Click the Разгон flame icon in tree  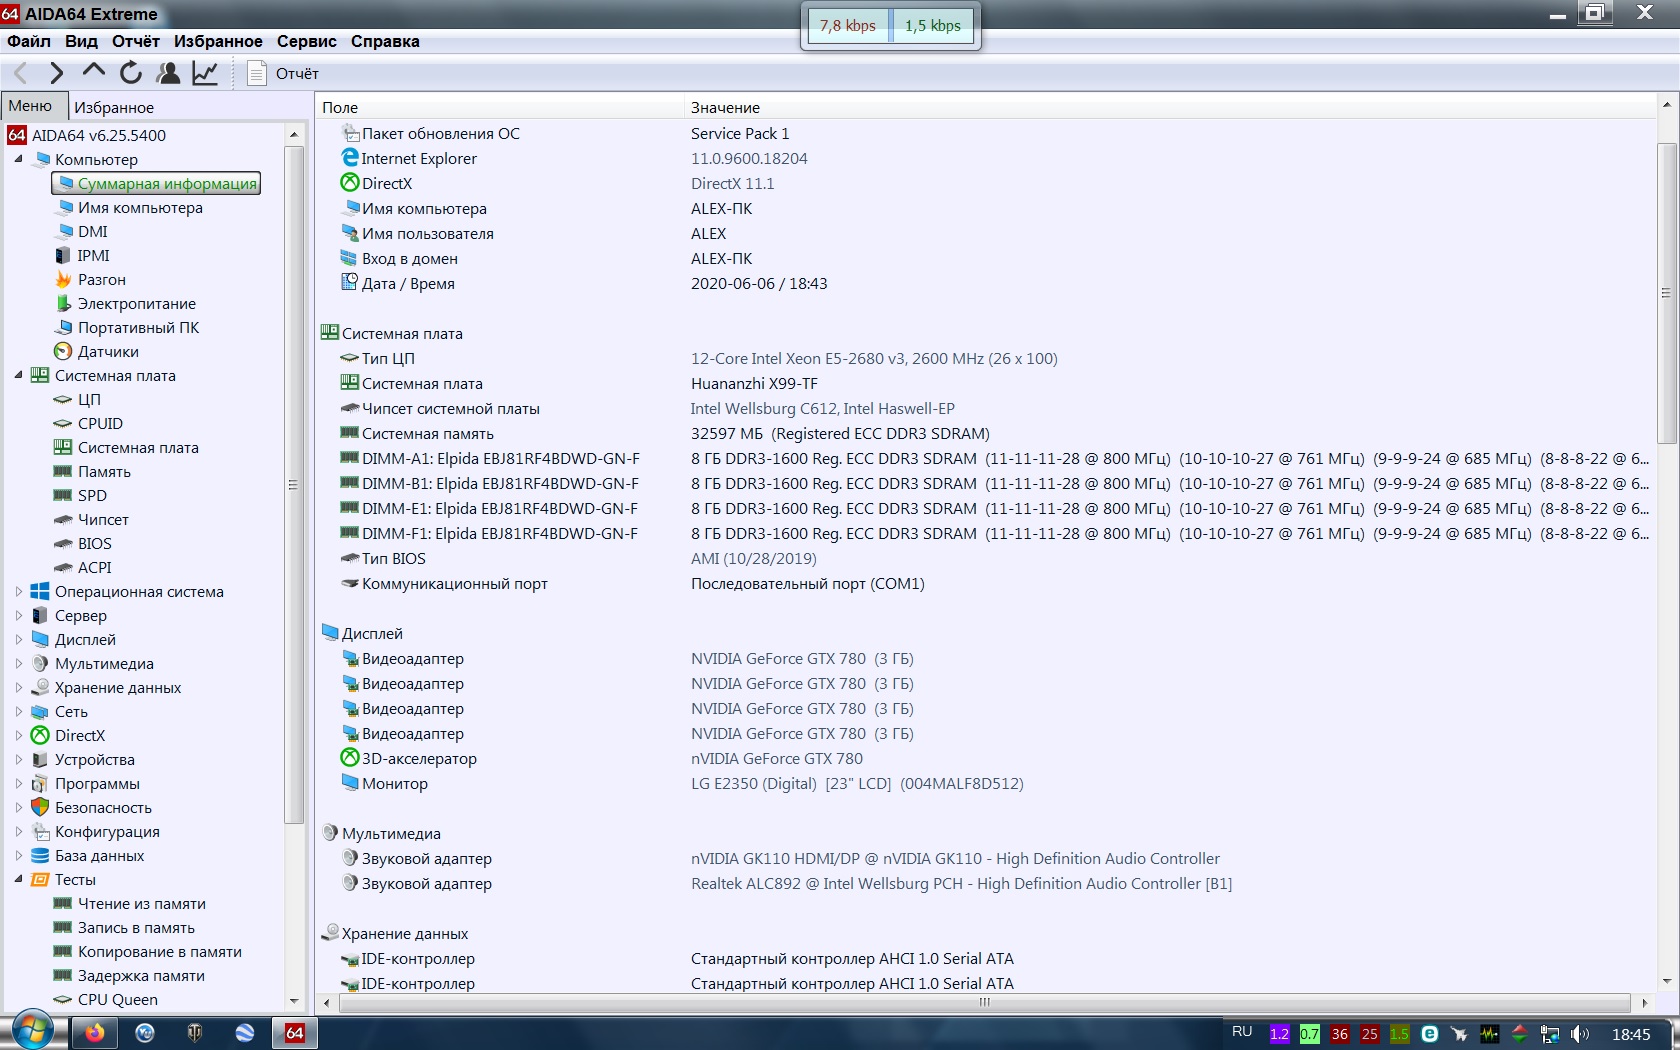click(x=63, y=279)
